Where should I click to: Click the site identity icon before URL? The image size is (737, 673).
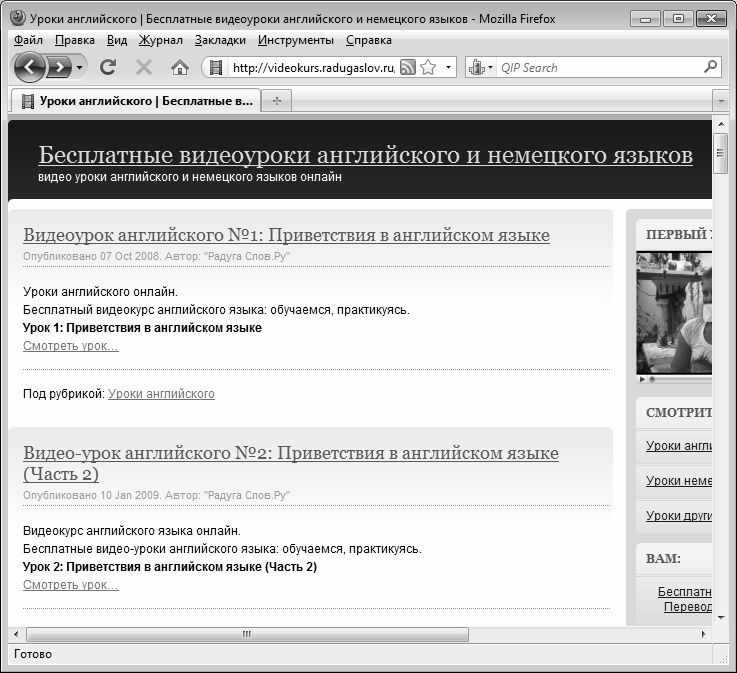(216, 67)
